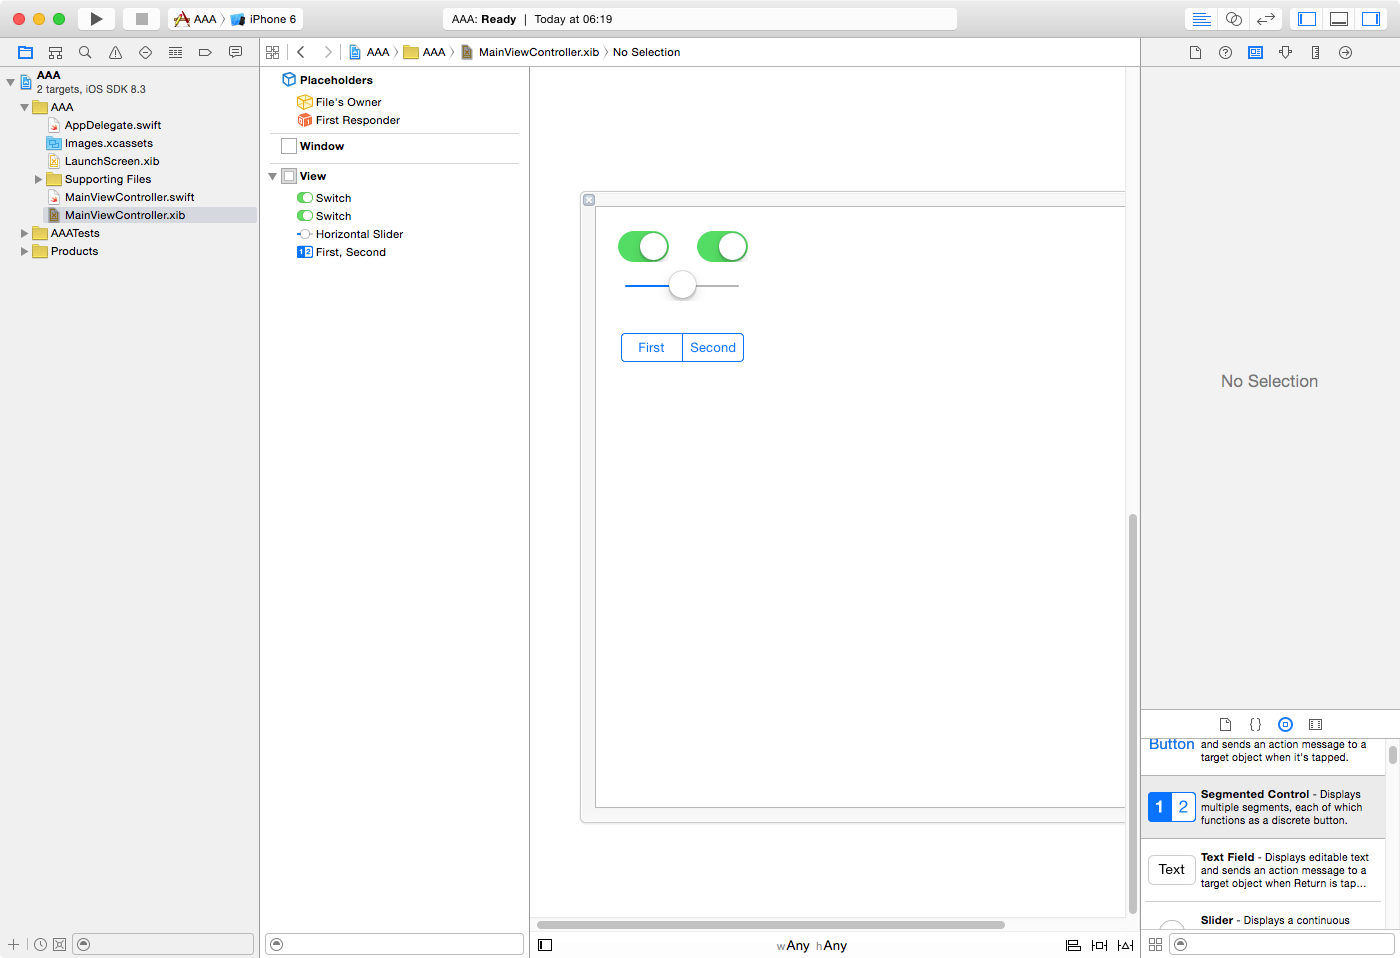Select File's Owner placeholder

[x=348, y=102]
